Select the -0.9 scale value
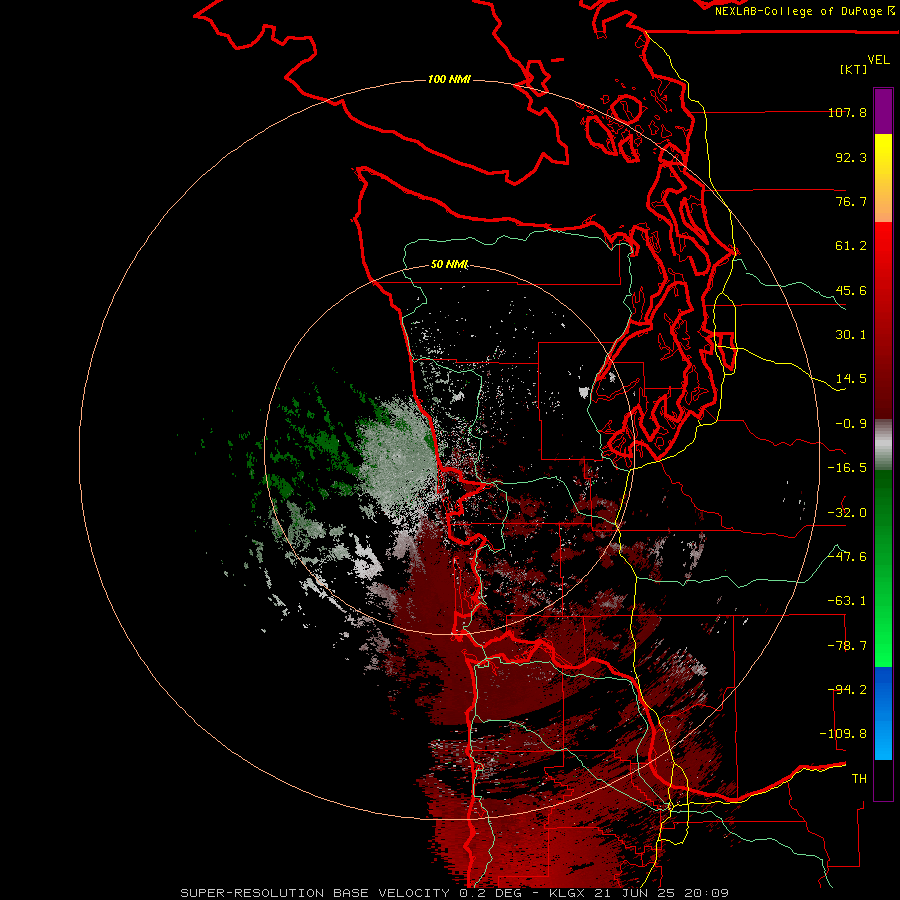 pos(851,424)
